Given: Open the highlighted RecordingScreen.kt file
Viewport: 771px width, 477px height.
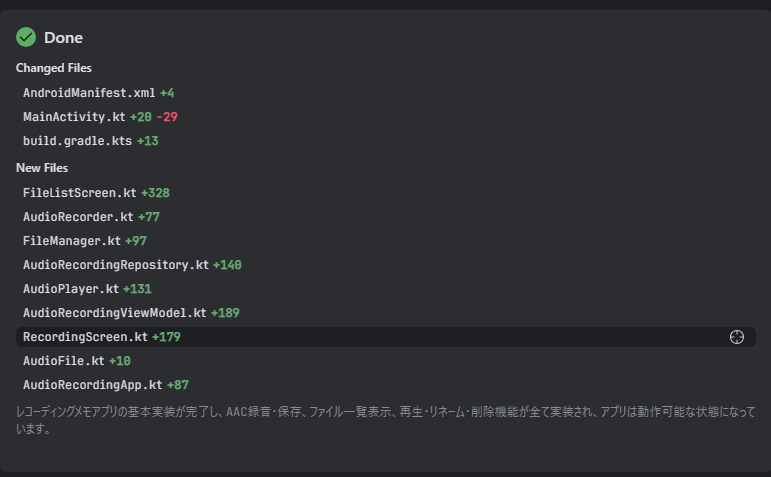Looking at the screenshot, I should (85, 337).
